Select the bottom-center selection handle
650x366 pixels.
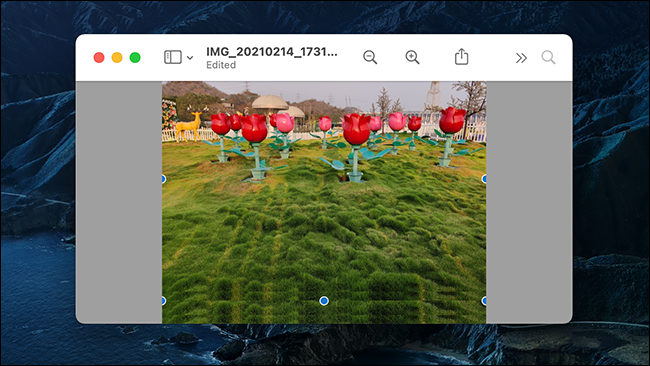click(x=324, y=301)
